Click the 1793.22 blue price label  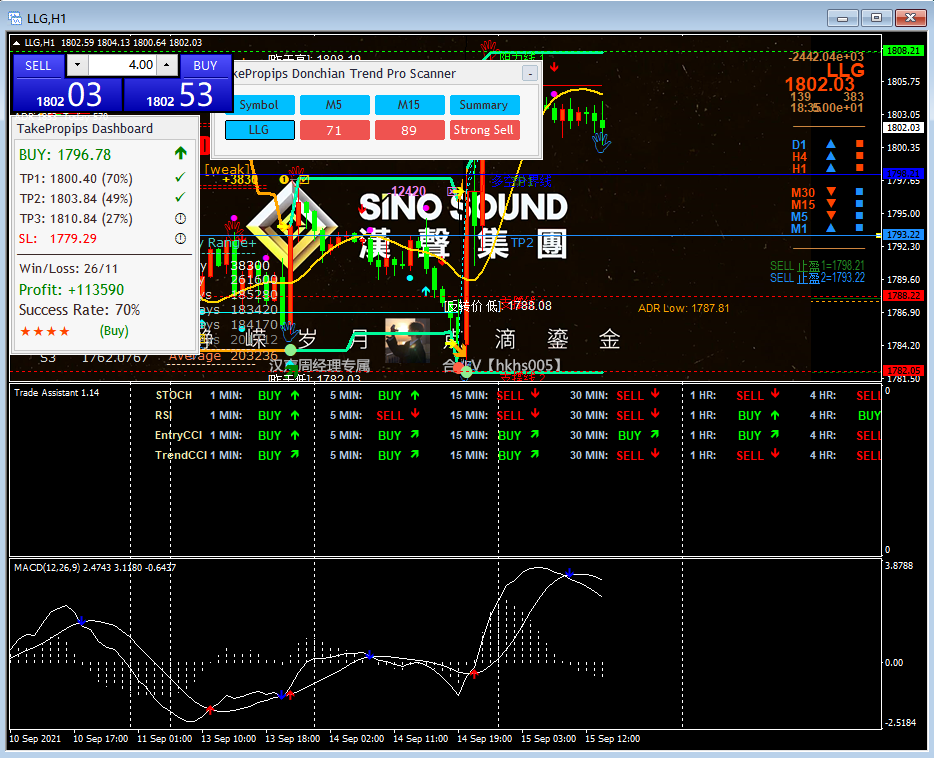903,235
